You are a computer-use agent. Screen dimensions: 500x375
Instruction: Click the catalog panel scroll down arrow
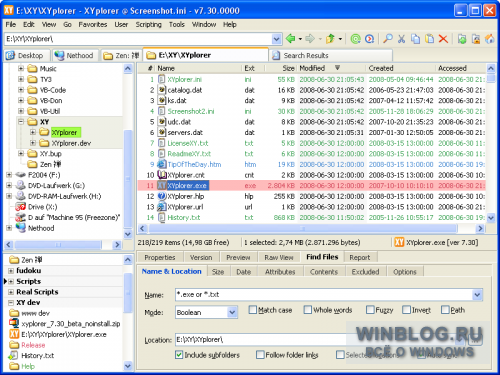click(128, 366)
